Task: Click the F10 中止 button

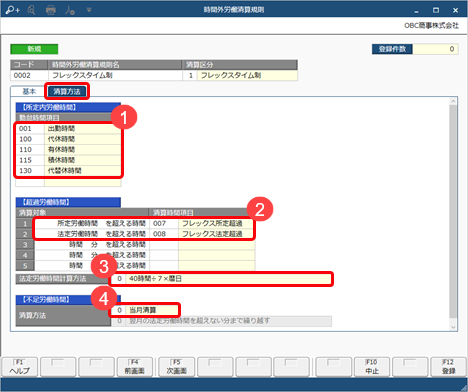Action: click(x=372, y=367)
